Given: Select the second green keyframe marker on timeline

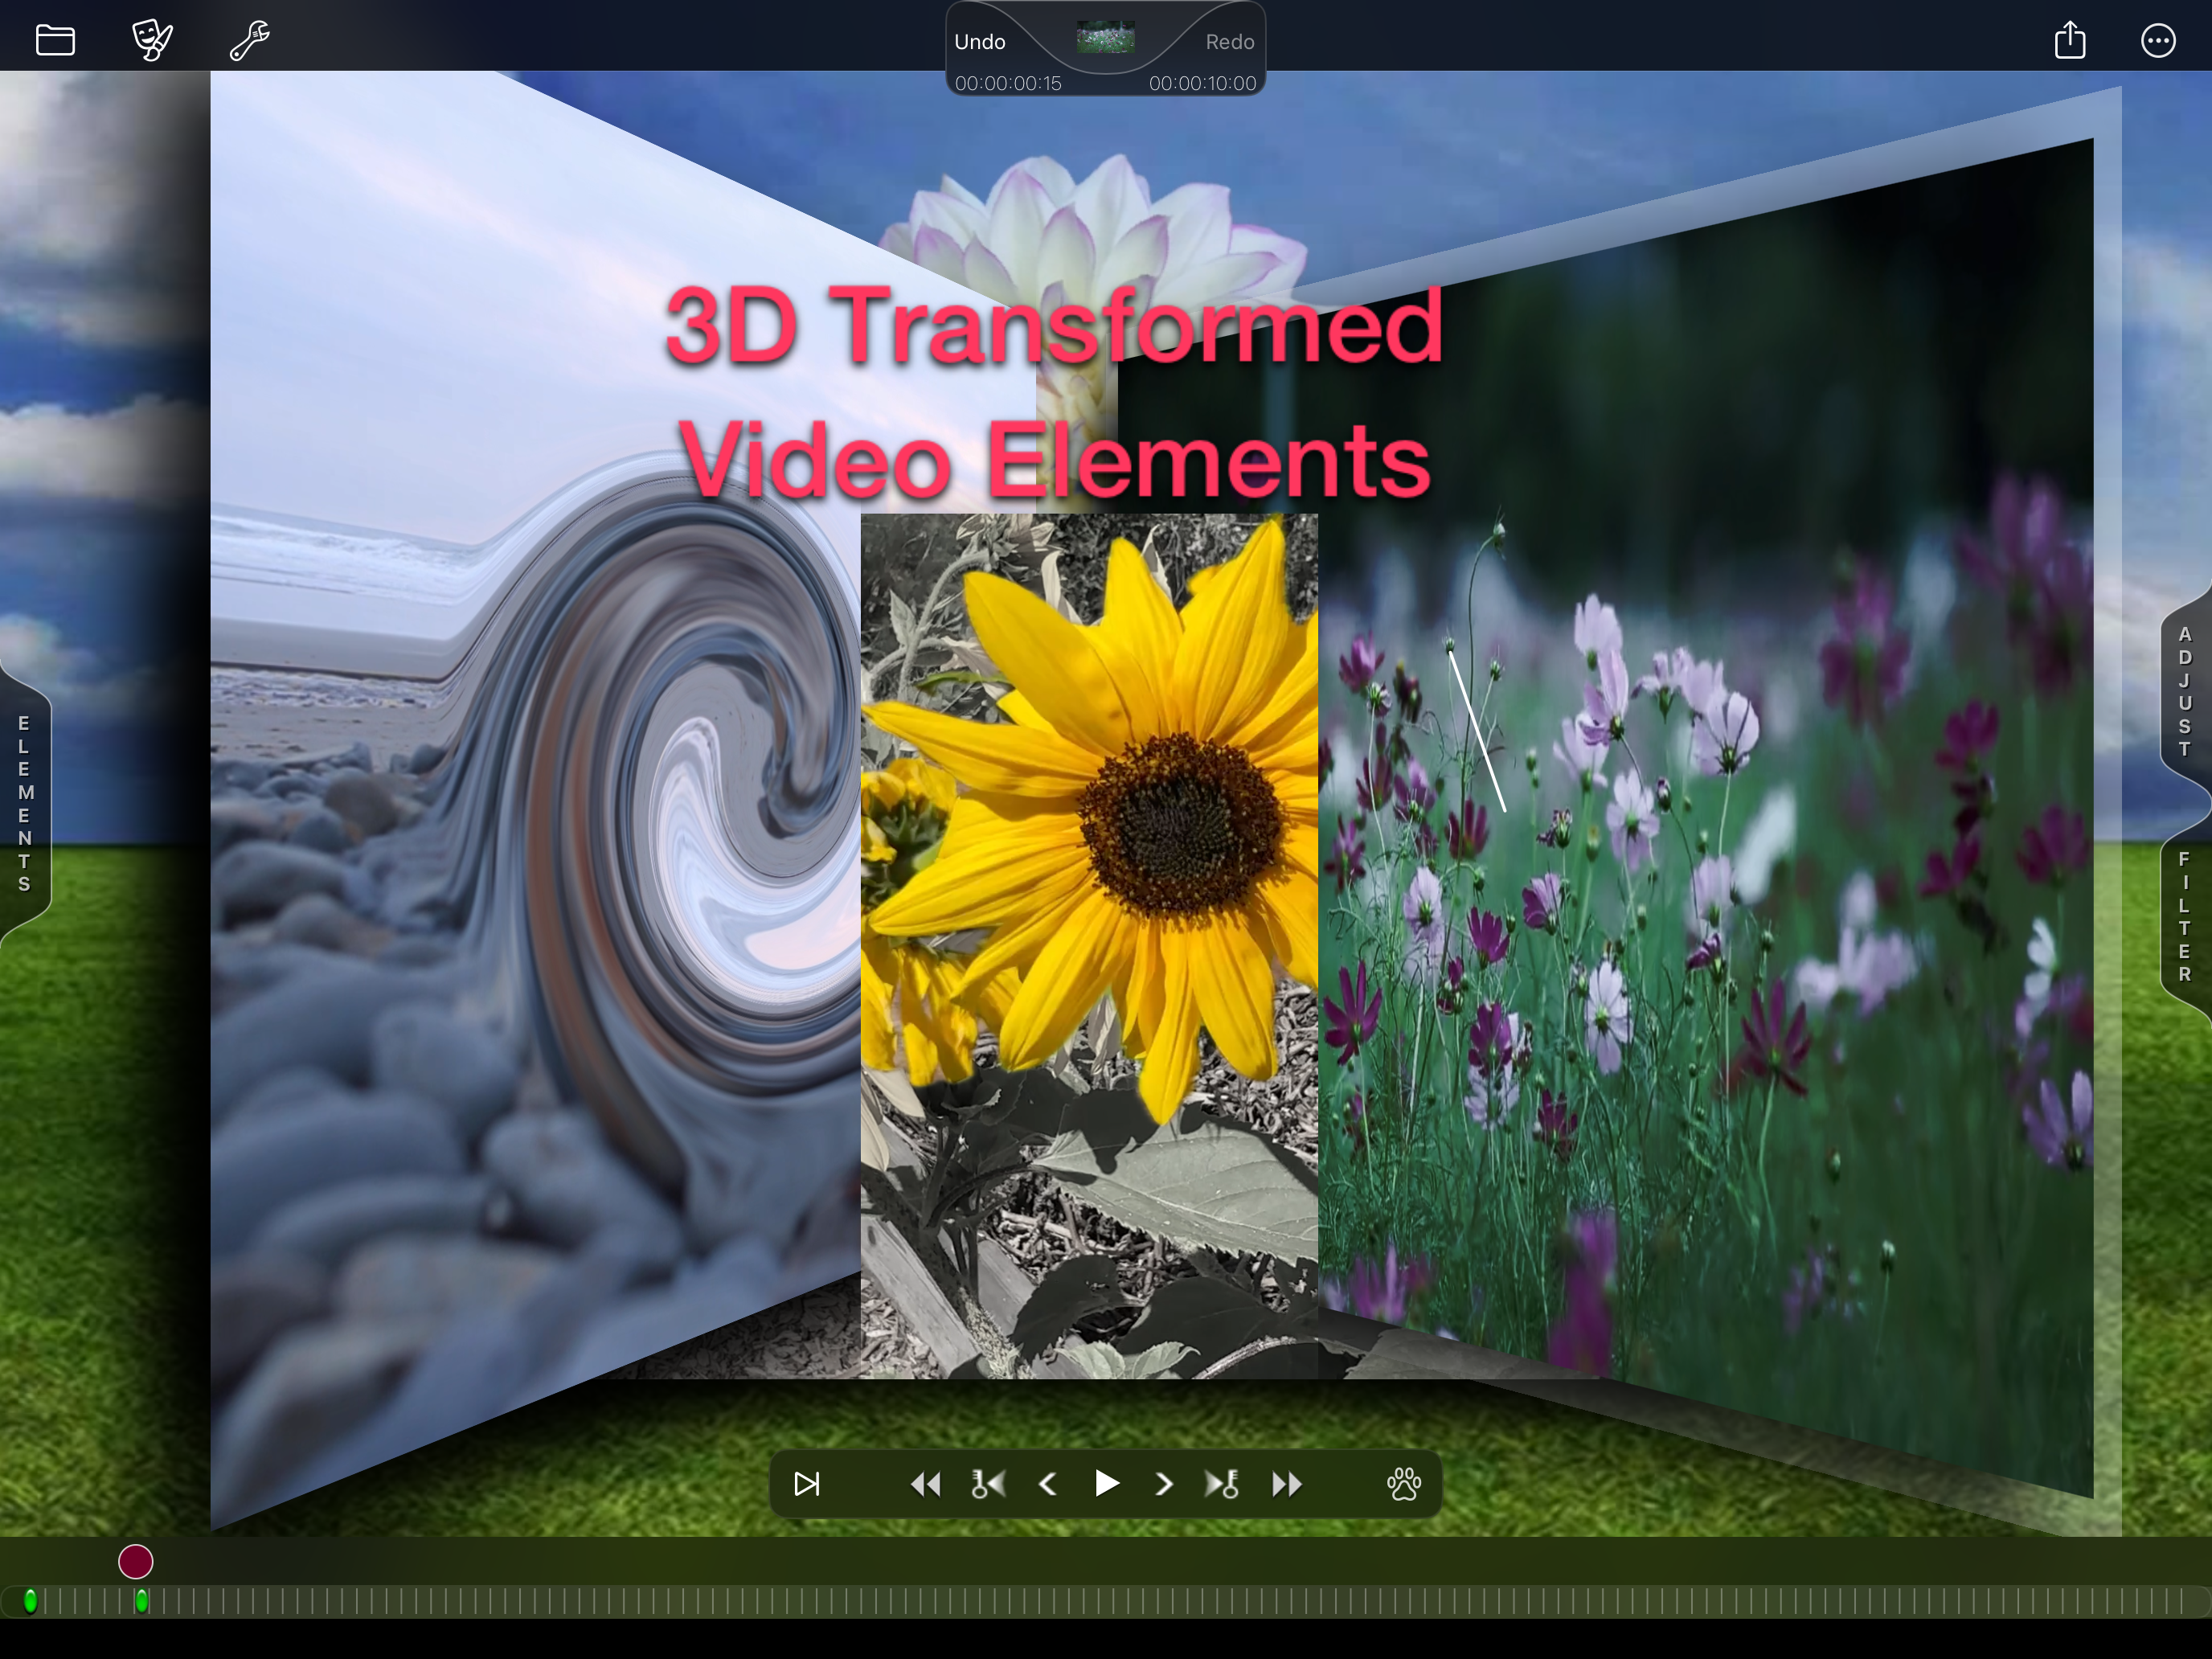Looking at the screenshot, I should point(141,1601).
